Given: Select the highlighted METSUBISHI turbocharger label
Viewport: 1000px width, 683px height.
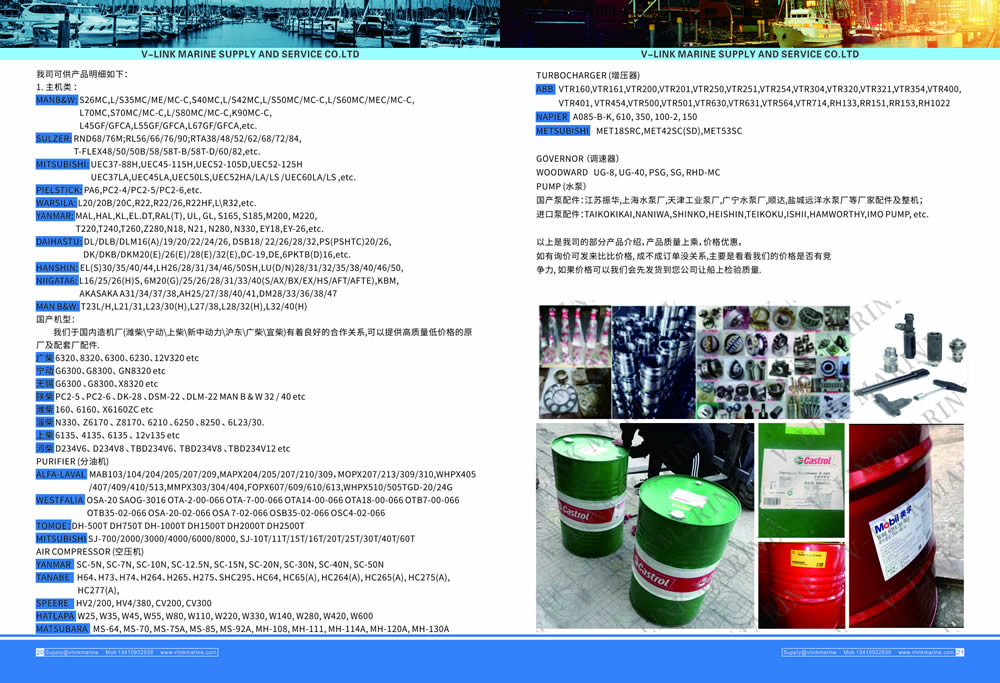Looking at the screenshot, I should click(x=563, y=131).
